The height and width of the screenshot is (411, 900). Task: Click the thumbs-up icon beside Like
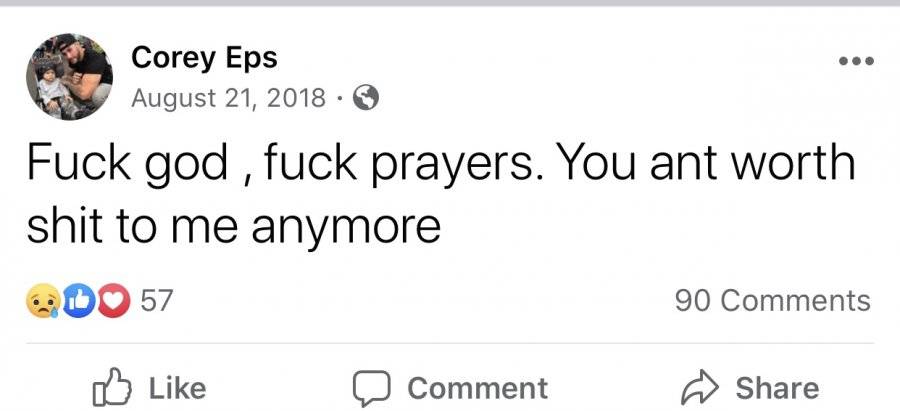111,387
